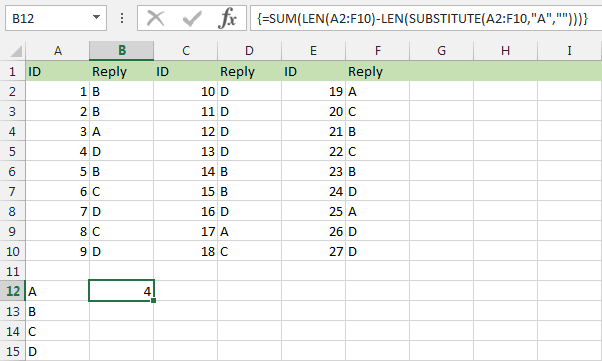Select row 12 header

click(13, 291)
